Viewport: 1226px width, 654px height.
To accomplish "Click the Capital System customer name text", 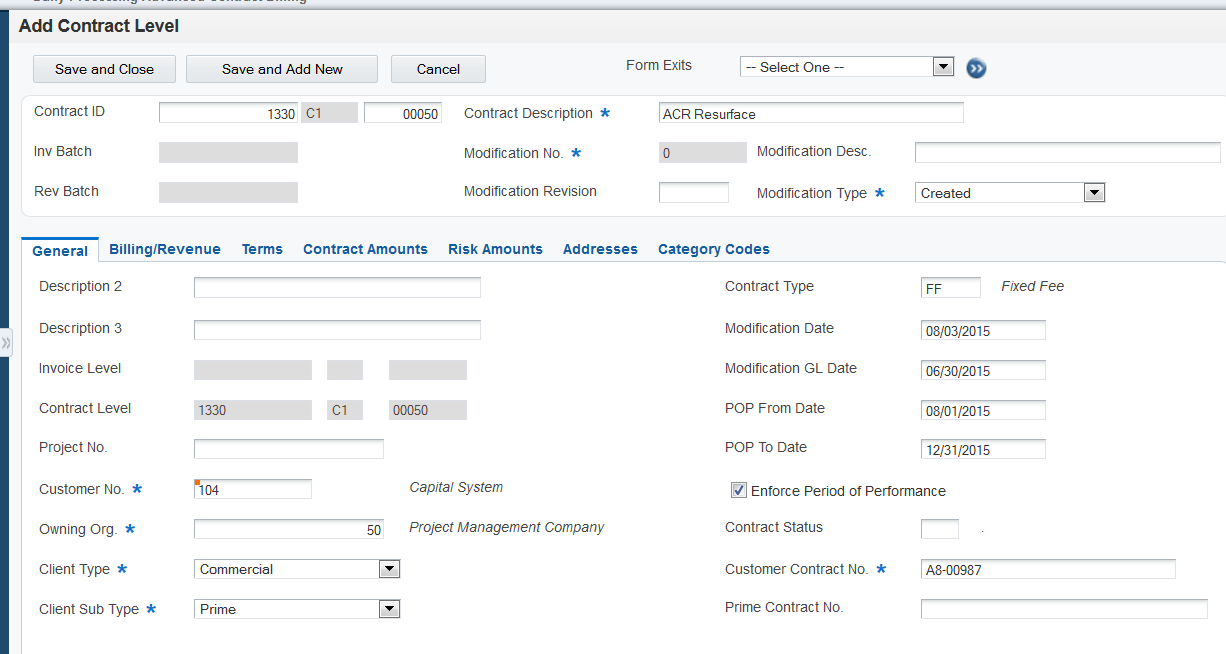I will (456, 487).
